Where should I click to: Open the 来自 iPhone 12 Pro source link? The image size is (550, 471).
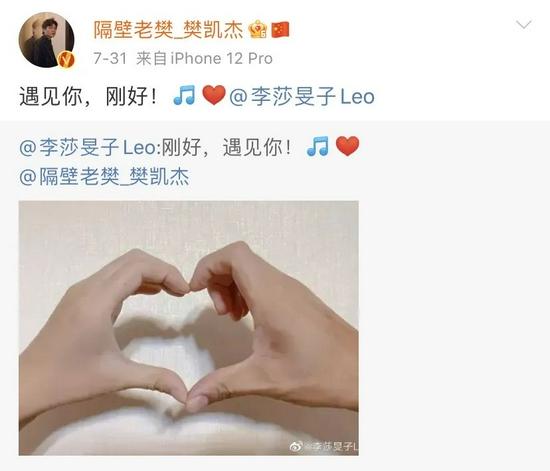(204, 58)
